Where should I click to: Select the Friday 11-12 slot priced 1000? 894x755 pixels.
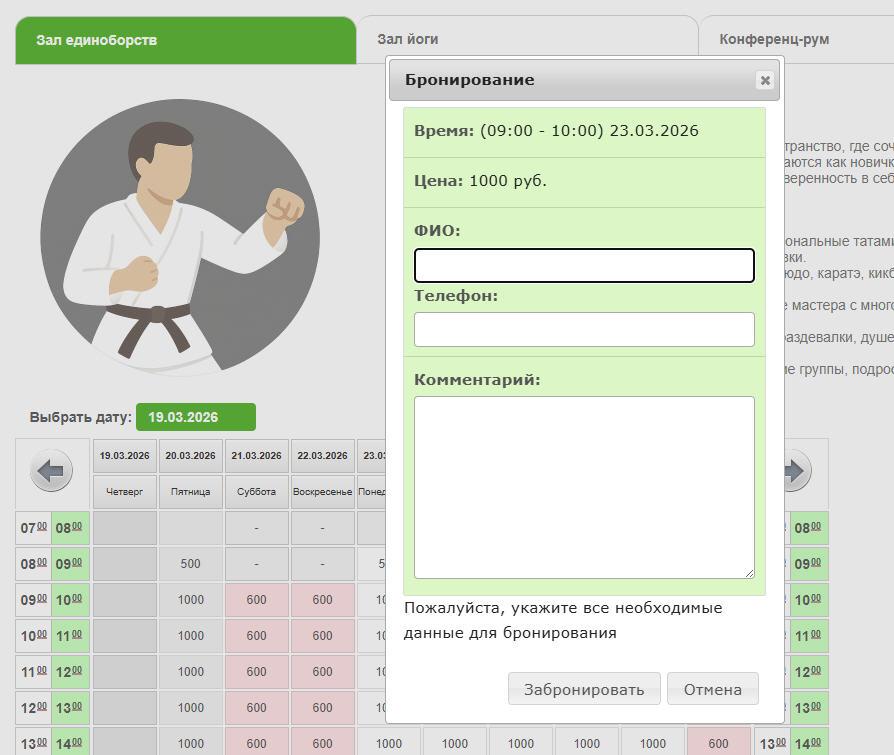pos(190,671)
